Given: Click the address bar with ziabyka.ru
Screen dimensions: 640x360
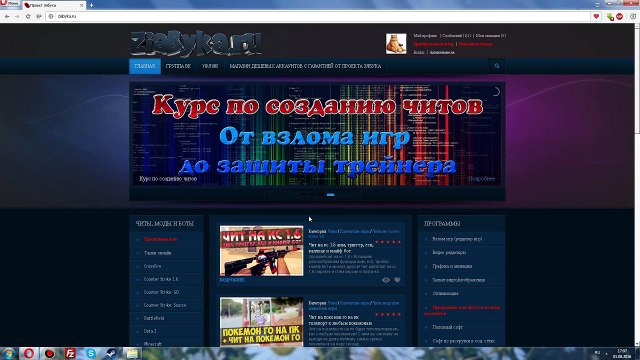Looking at the screenshot, I should pos(318,16).
